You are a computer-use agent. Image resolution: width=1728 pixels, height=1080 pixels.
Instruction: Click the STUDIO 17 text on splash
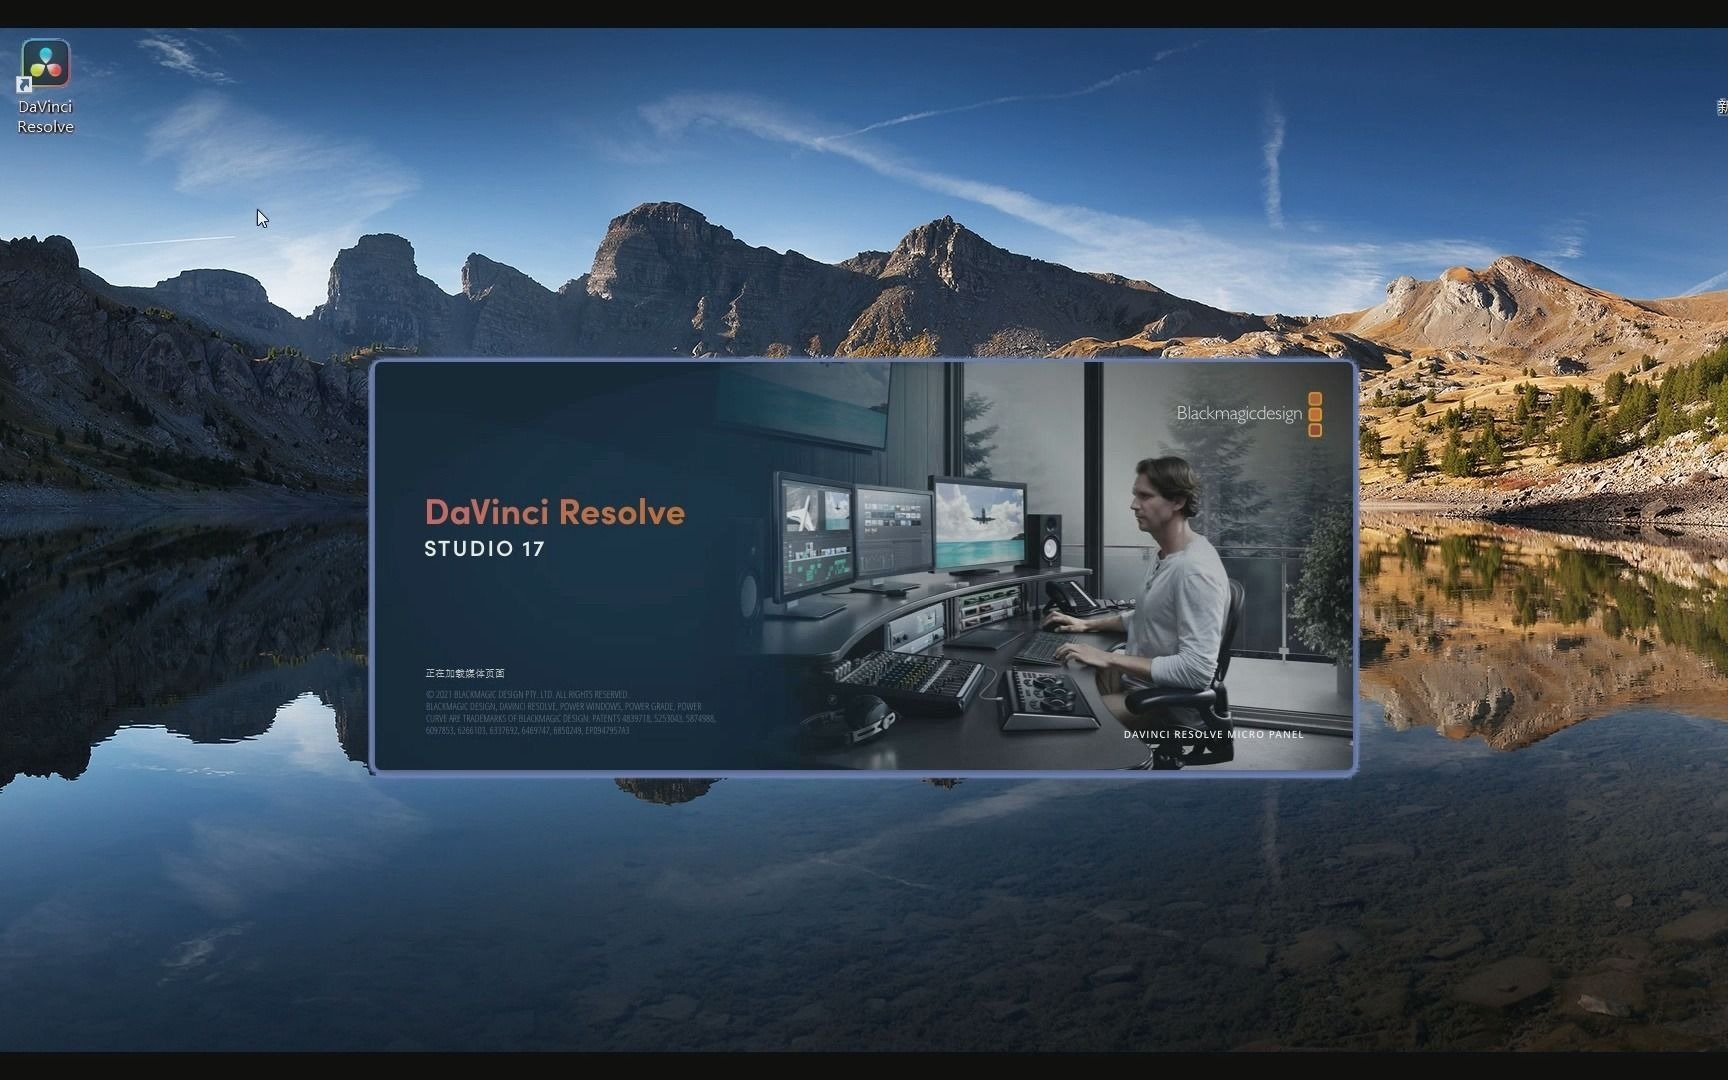pyautogui.click(x=484, y=549)
